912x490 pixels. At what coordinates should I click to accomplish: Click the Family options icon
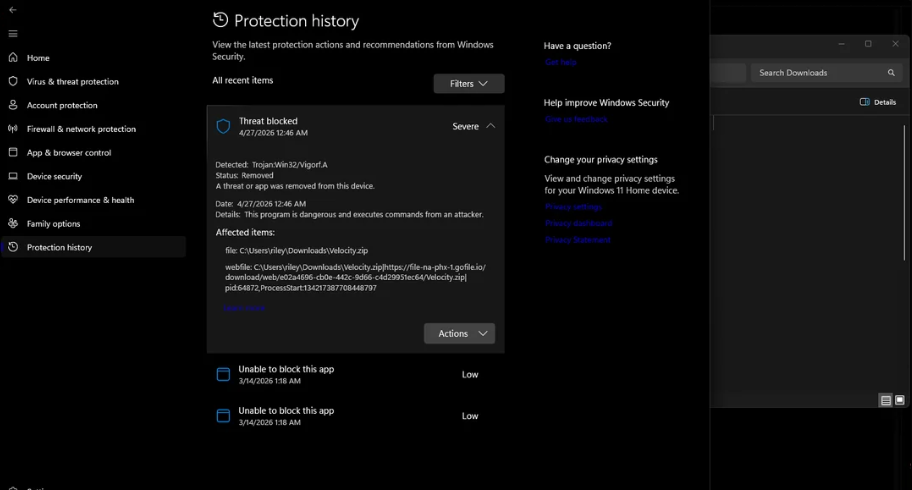13,224
